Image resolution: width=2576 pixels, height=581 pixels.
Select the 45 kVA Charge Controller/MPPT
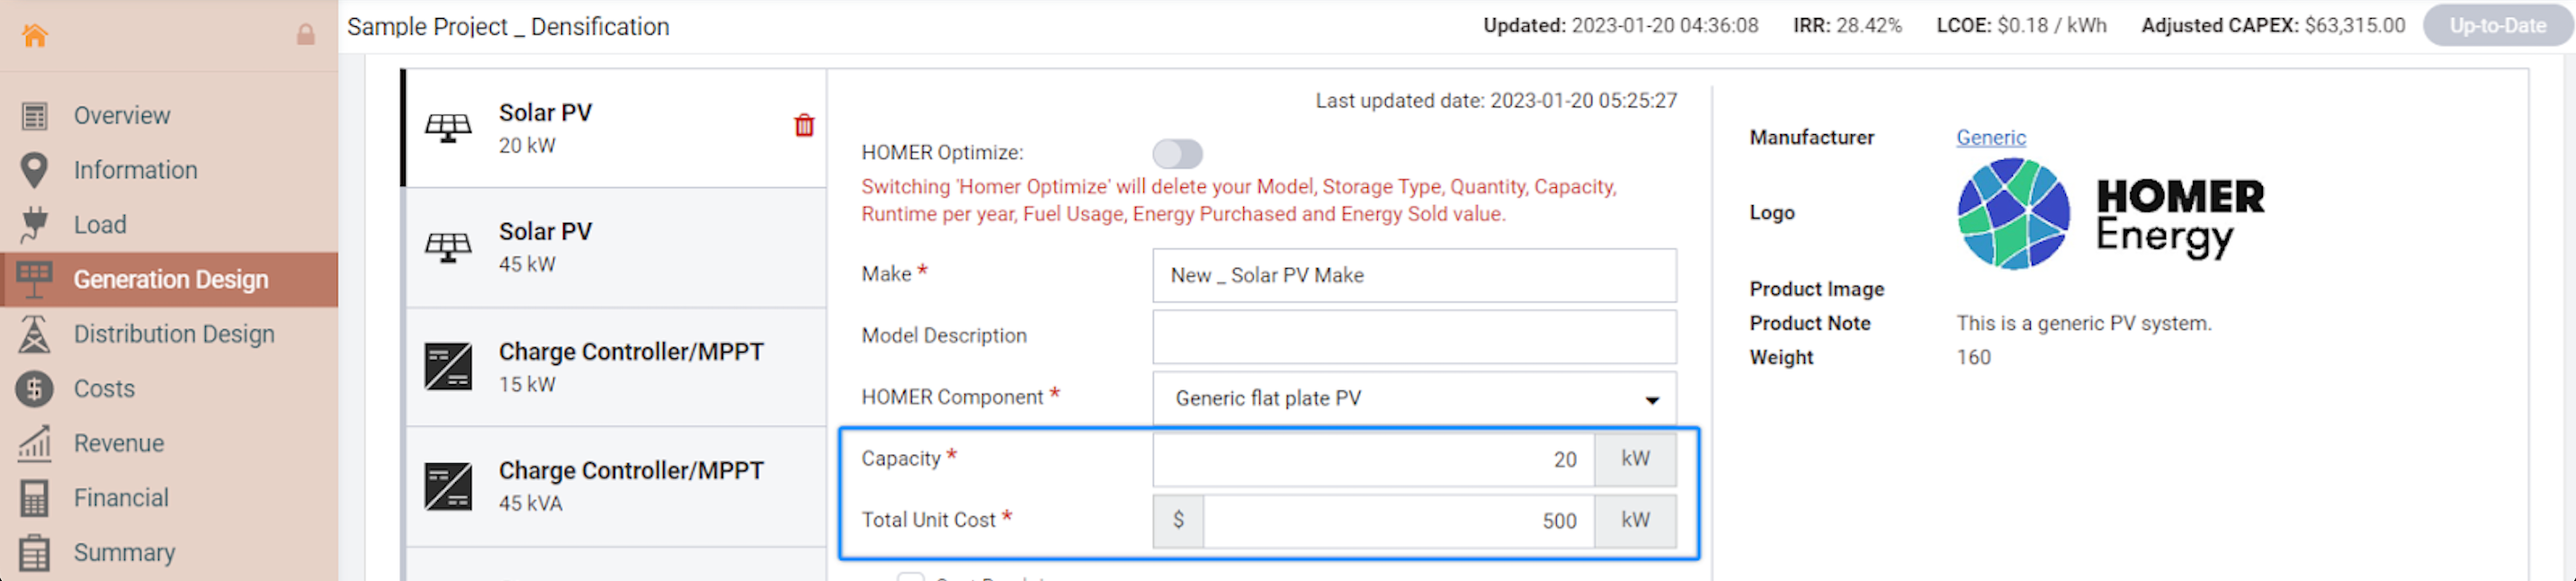(614, 486)
